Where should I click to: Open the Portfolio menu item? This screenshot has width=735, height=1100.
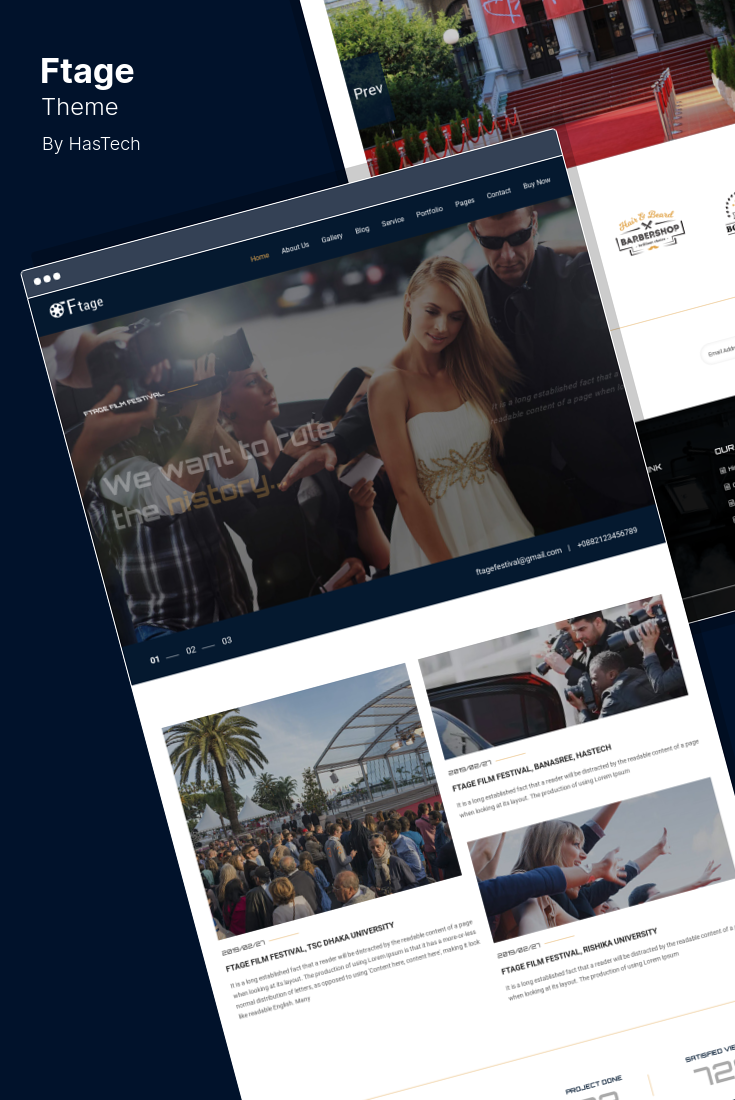click(x=429, y=211)
